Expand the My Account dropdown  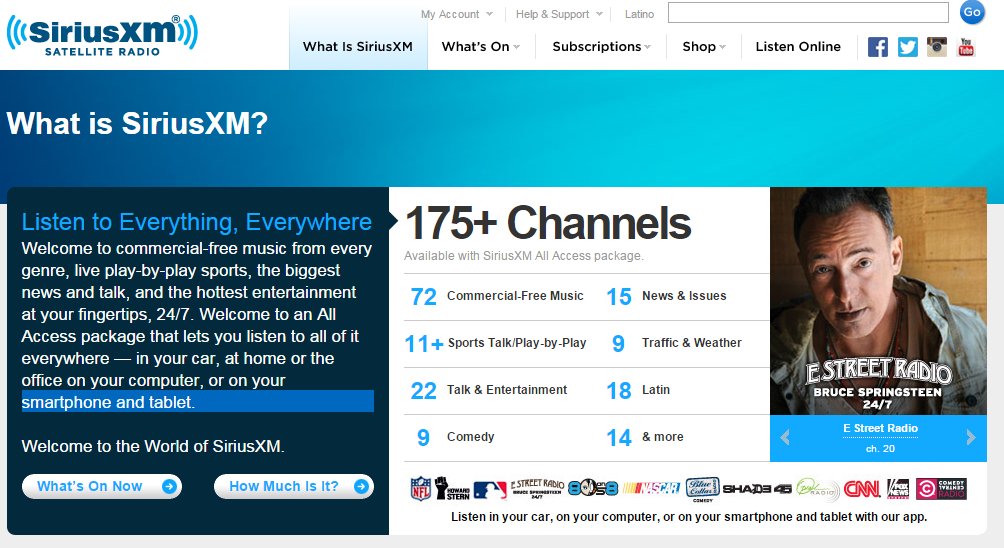pyautogui.click(x=457, y=14)
